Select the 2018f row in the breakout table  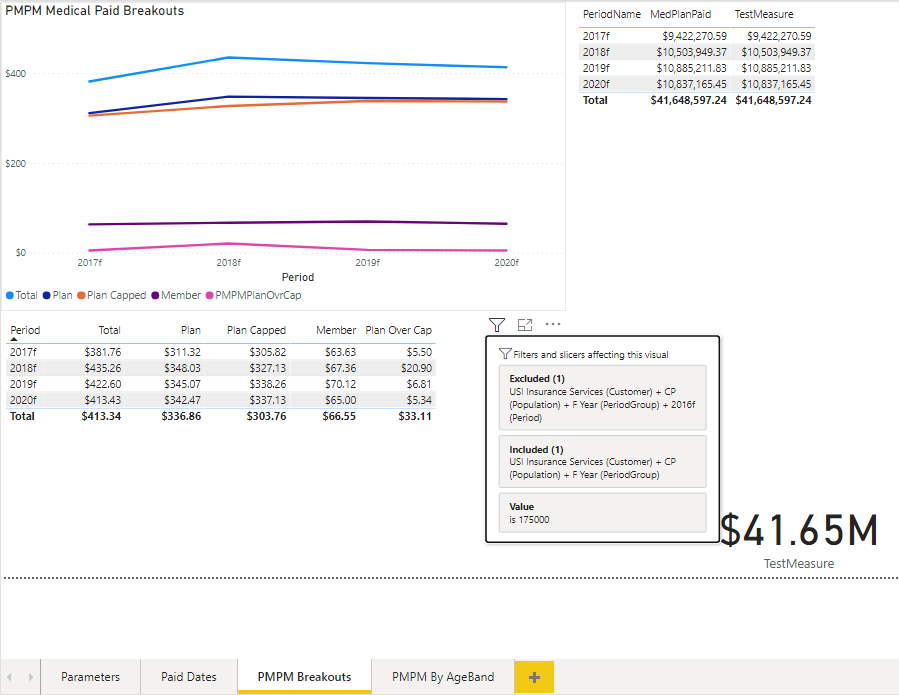click(x=221, y=368)
